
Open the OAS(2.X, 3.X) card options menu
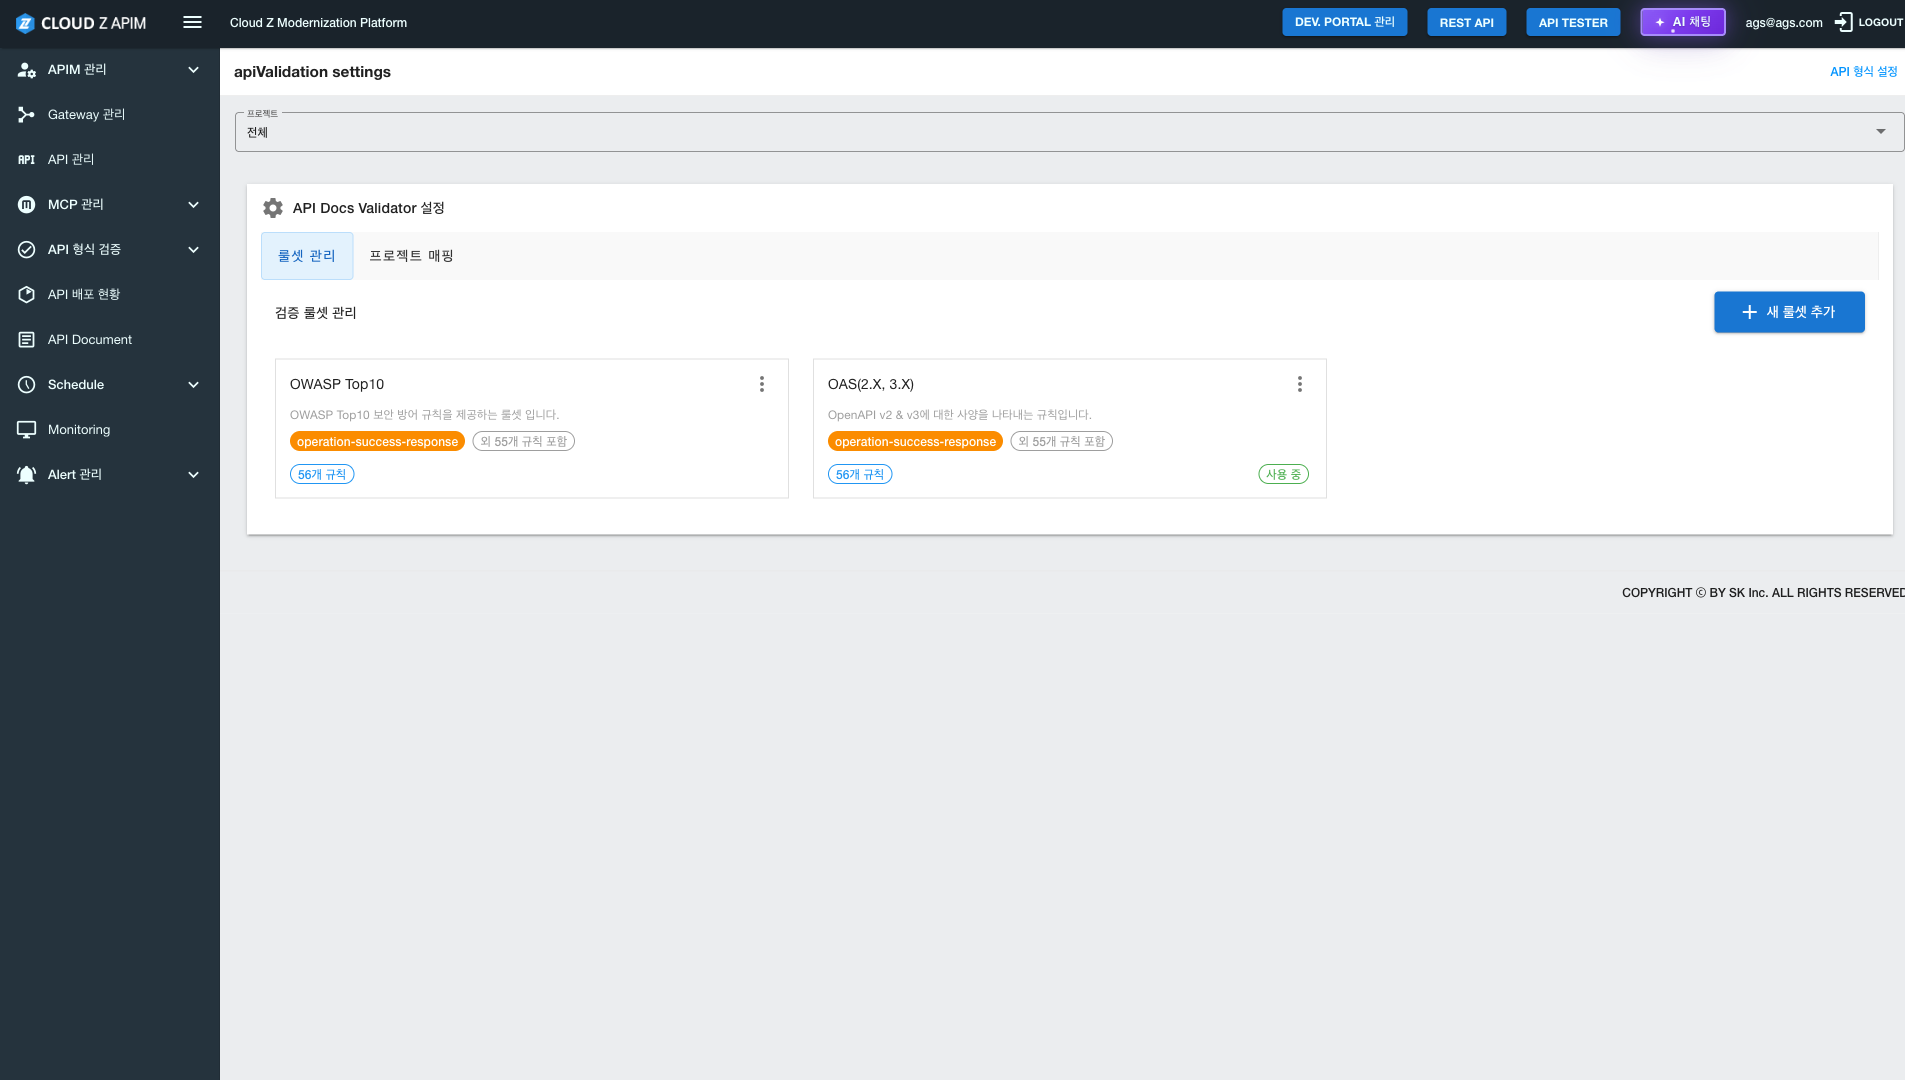pos(1299,384)
